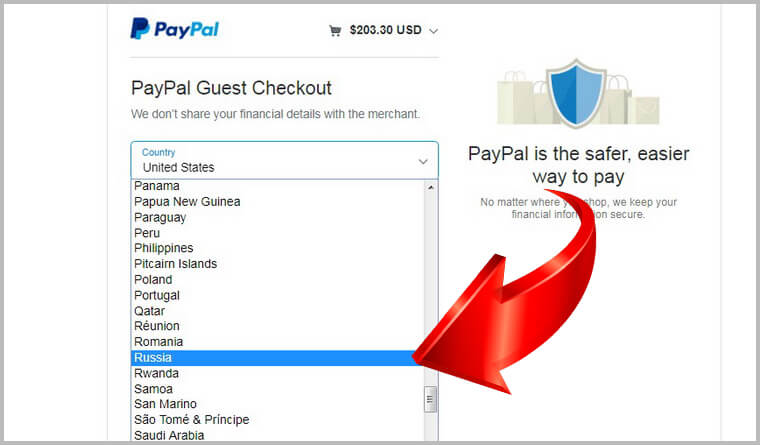
Task: Choose Poland in the country list
Action: (277, 280)
